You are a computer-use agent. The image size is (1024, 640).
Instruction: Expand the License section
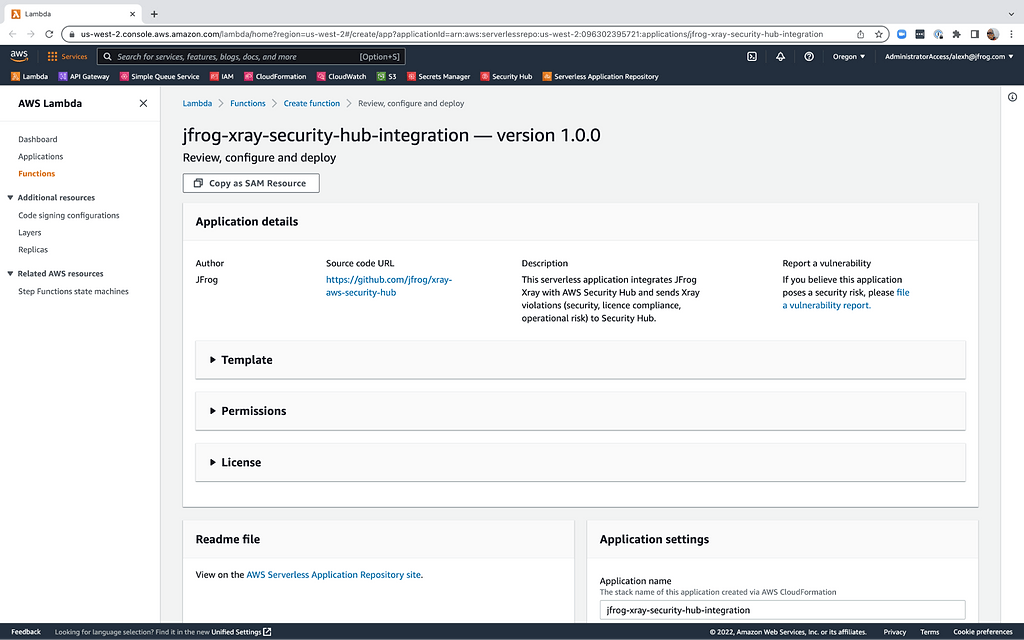[x=240, y=463]
